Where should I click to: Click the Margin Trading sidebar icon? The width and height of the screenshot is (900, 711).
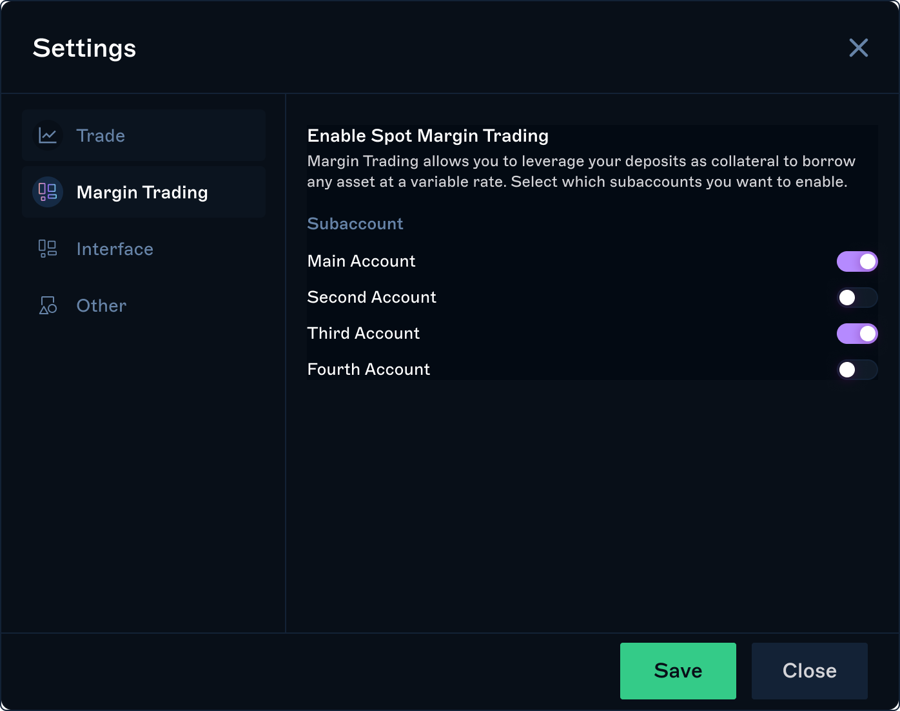point(47,192)
